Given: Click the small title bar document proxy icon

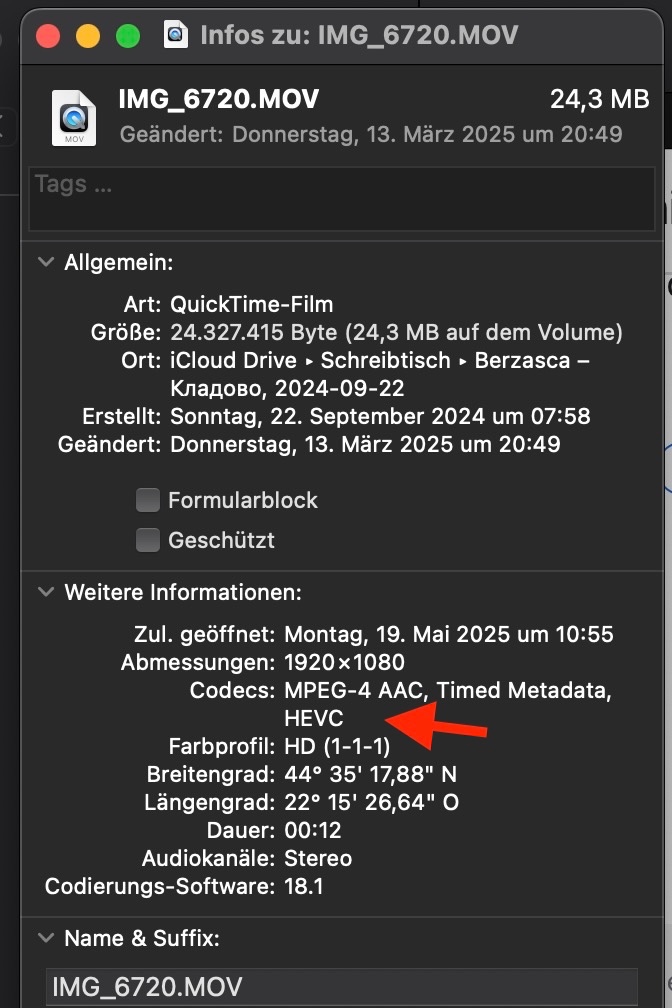Looking at the screenshot, I should [177, 35].
